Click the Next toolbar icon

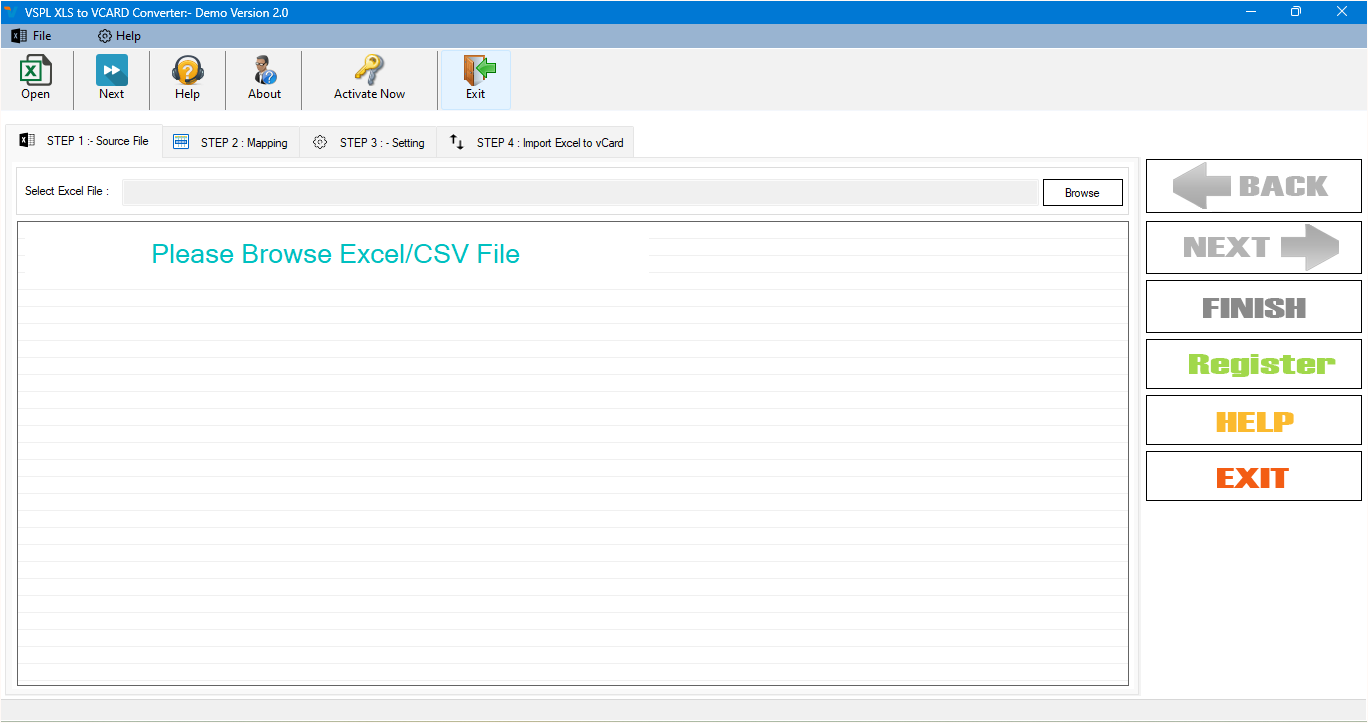111,78
